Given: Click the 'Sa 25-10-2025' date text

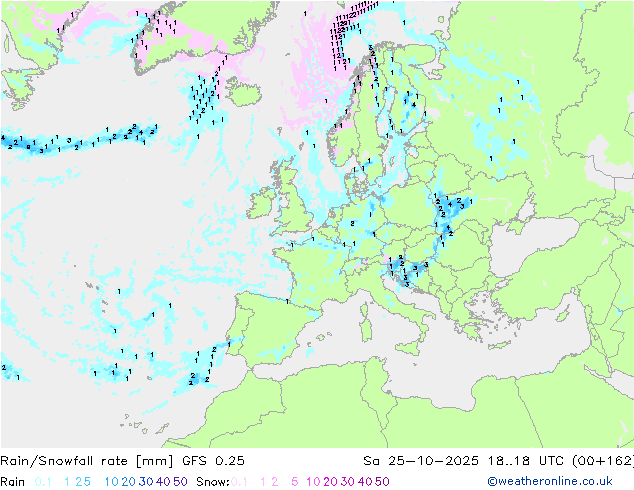Looking at the screenshot, I should point(421,461).
